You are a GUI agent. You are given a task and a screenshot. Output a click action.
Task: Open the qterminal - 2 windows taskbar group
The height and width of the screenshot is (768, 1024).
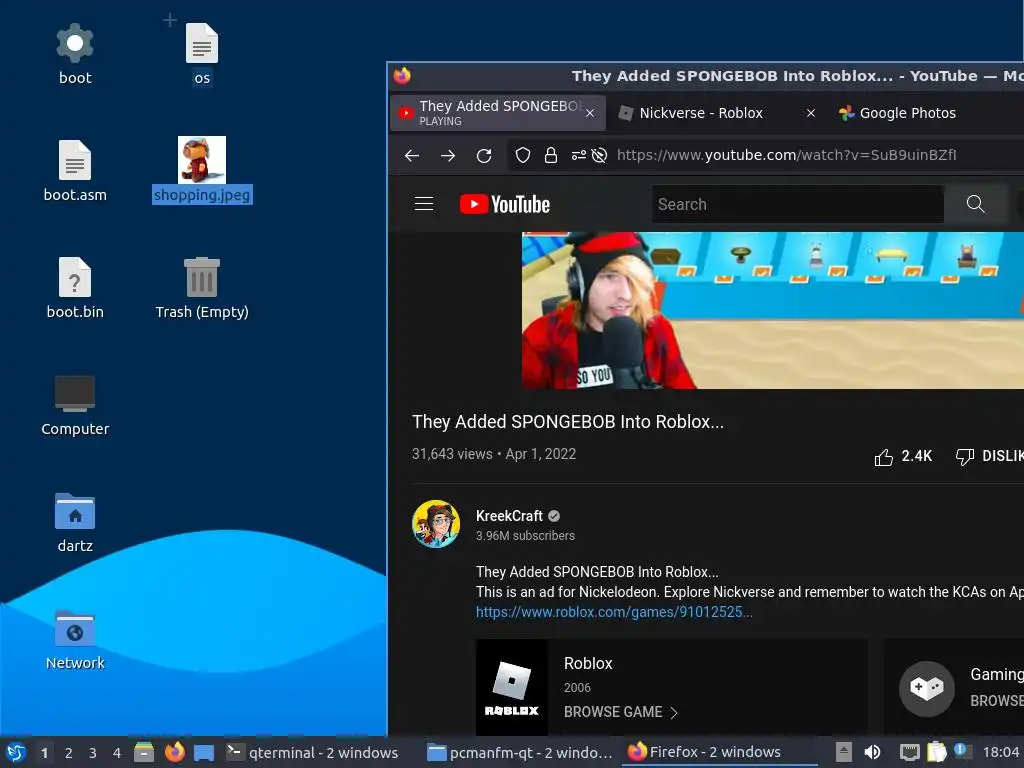312,753
